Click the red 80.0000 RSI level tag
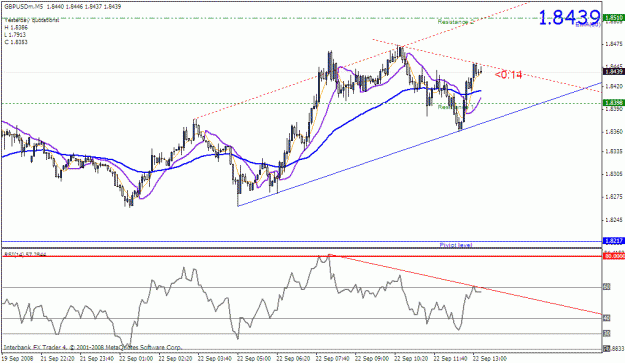Viewport: 625px width, 363px height. [614, 256]
